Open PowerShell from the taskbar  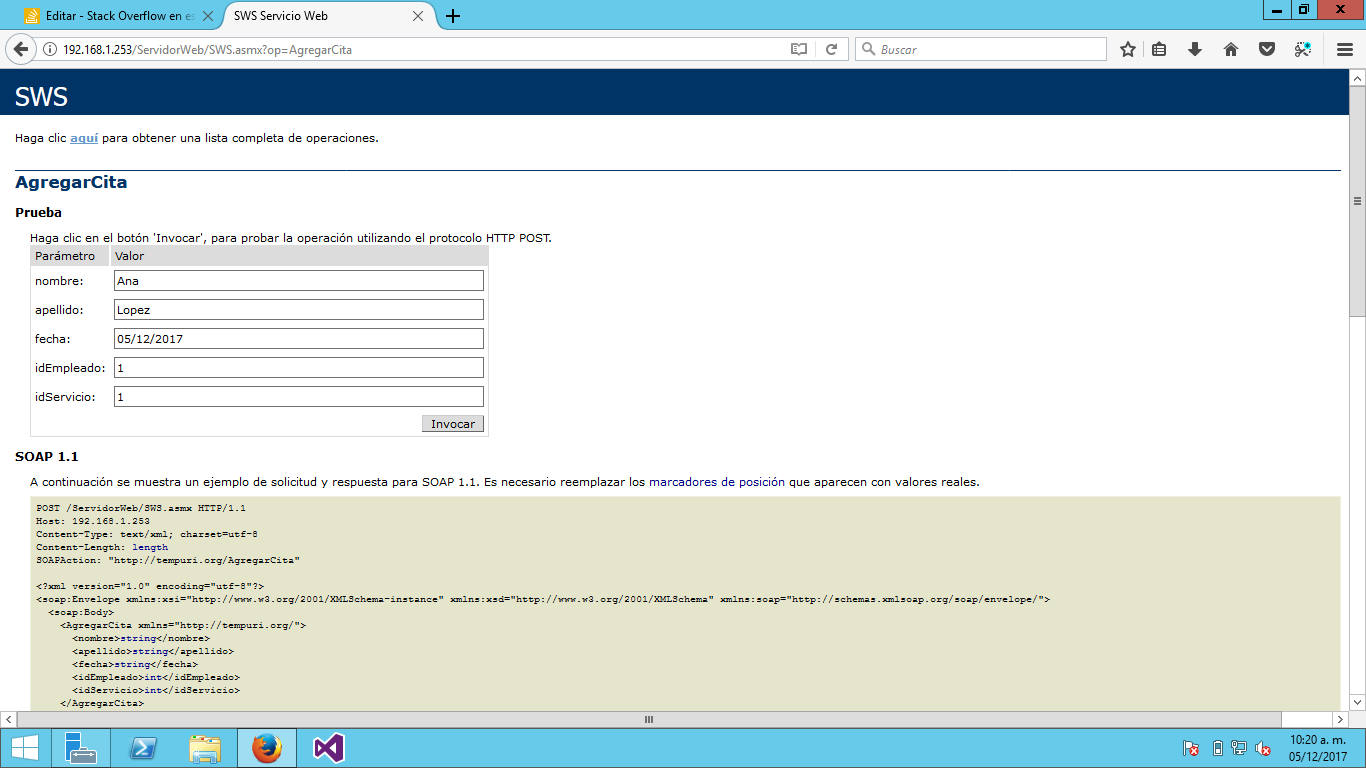[143, 748]
